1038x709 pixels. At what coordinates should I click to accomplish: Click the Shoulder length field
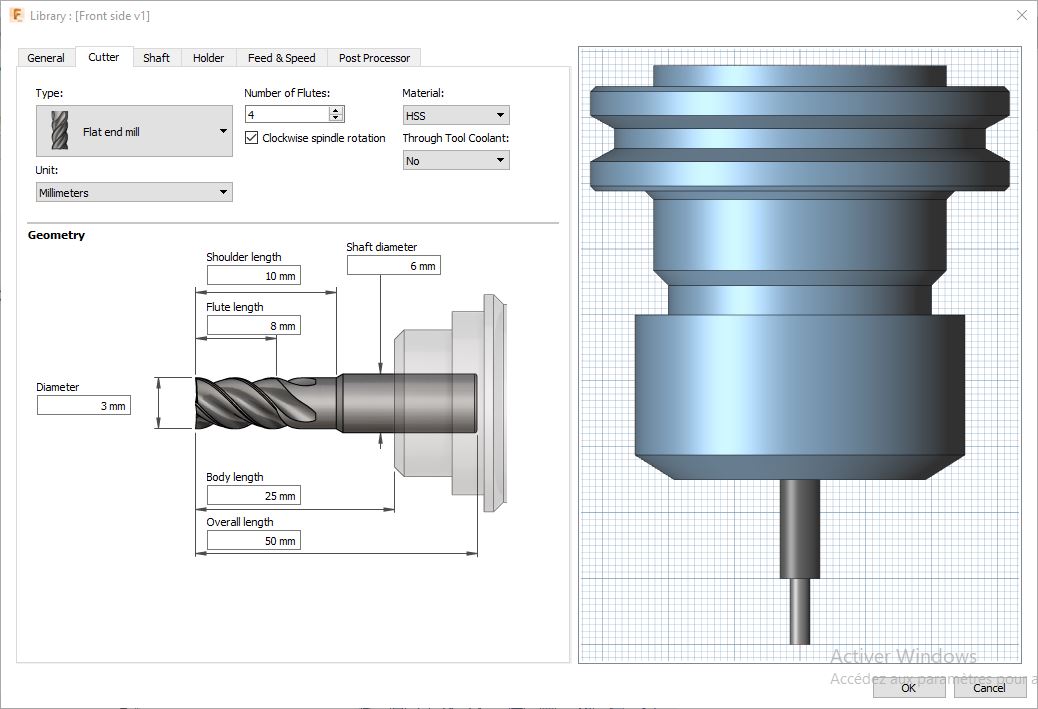(x=254, y=275)
